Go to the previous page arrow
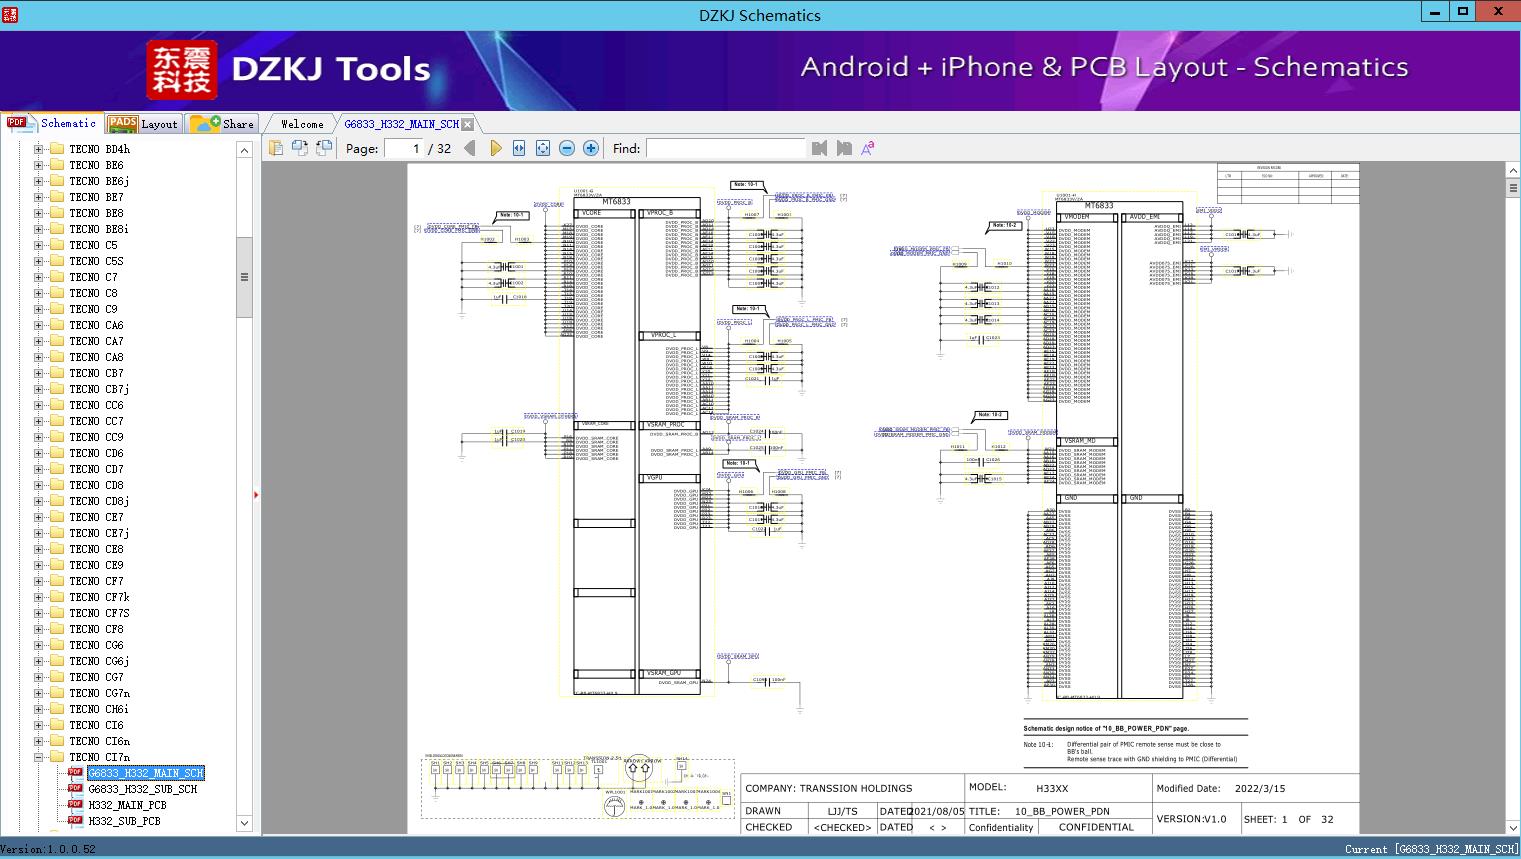This screenshot has height=859, width=1521. tap(470, 148)
